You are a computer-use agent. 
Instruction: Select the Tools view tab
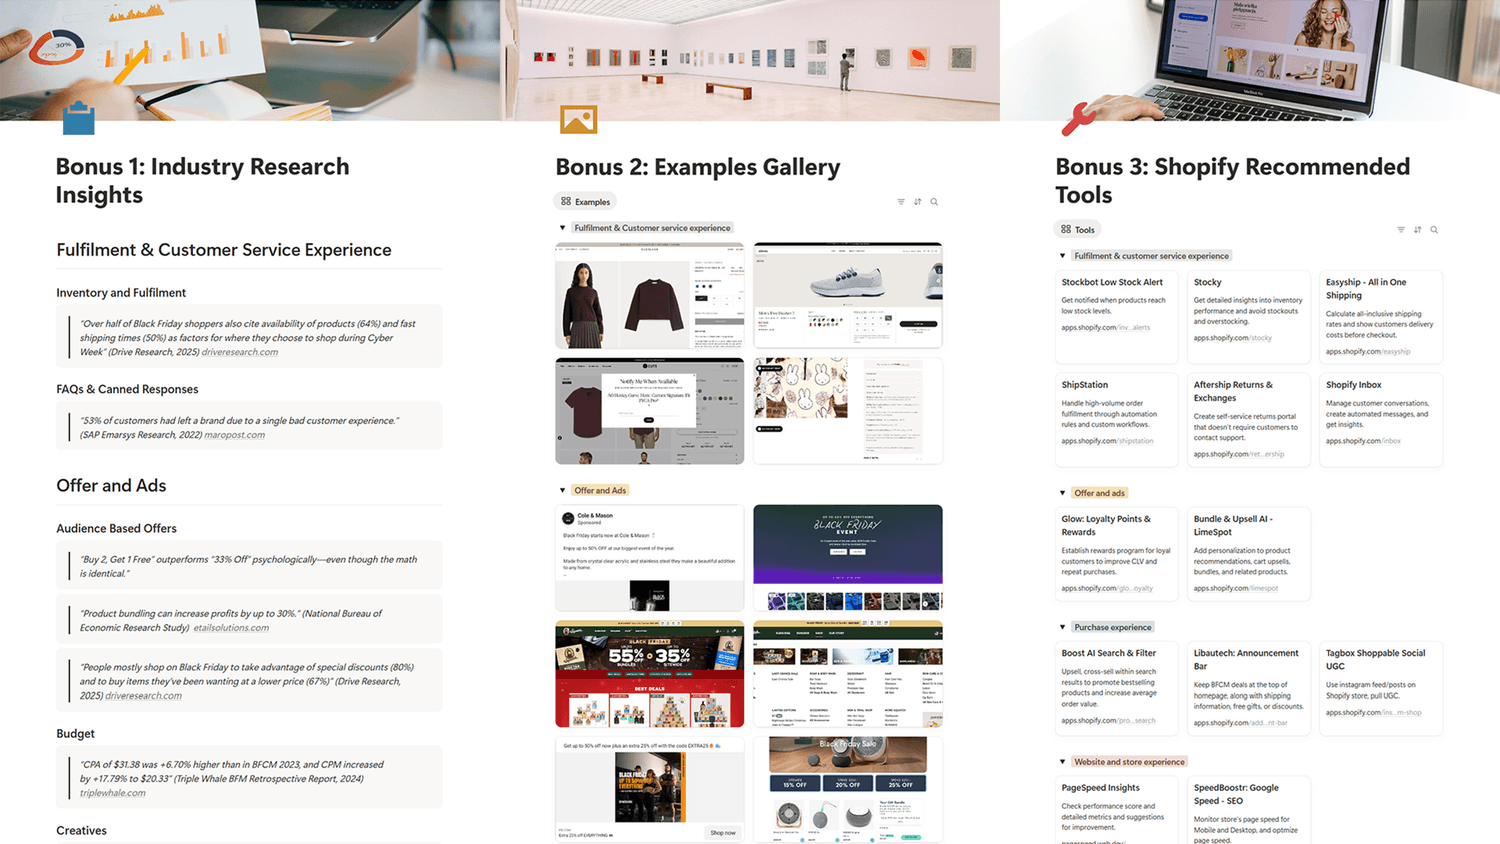1078,230
